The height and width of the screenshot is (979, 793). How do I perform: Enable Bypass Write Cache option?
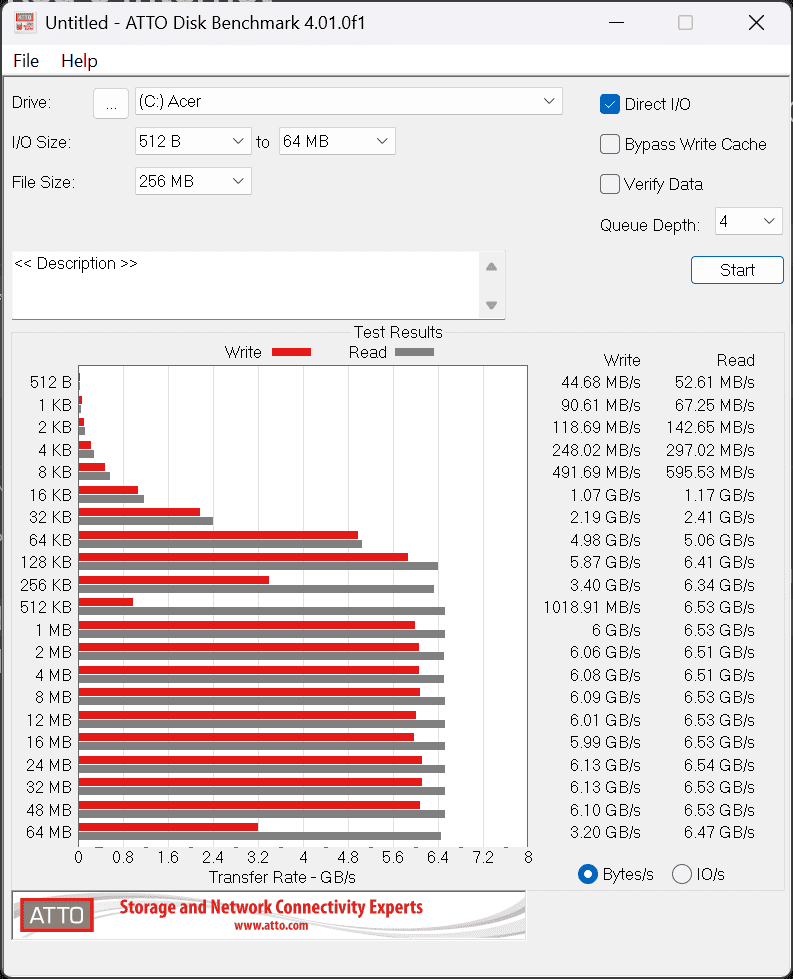pyautogui.click(x=610, y=144)
